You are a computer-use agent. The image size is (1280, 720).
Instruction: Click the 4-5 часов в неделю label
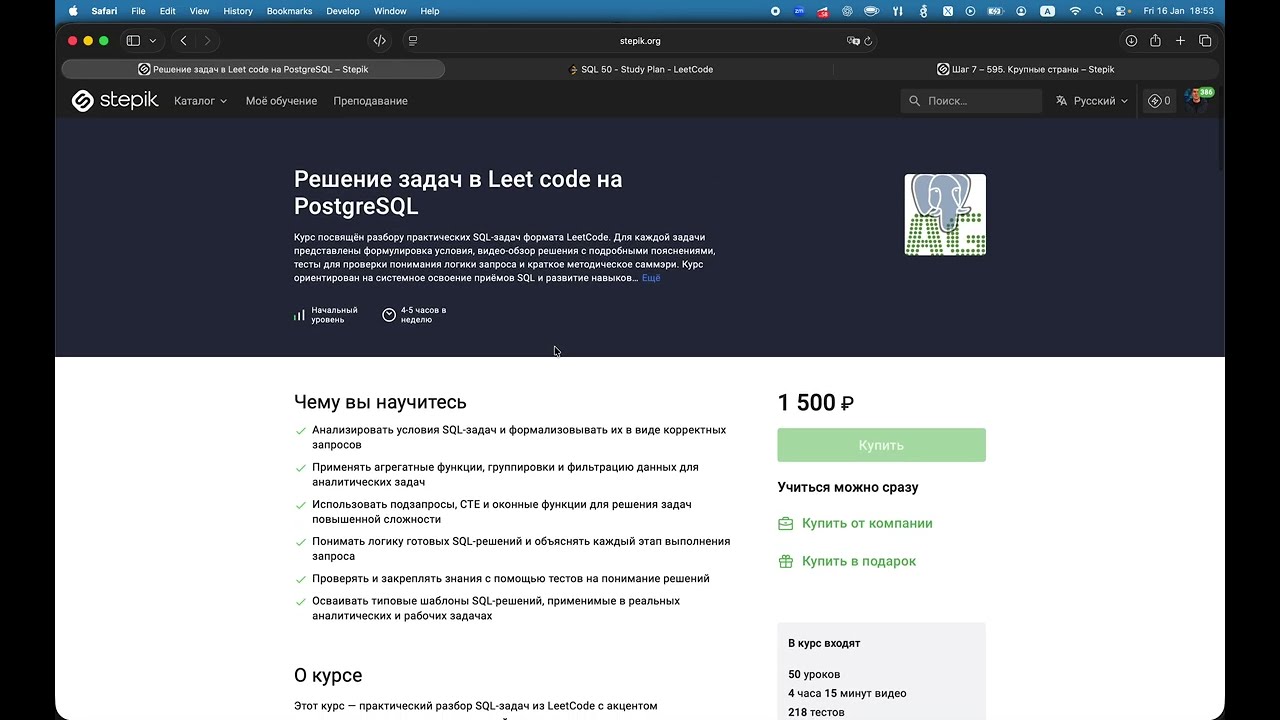point(423,315)
